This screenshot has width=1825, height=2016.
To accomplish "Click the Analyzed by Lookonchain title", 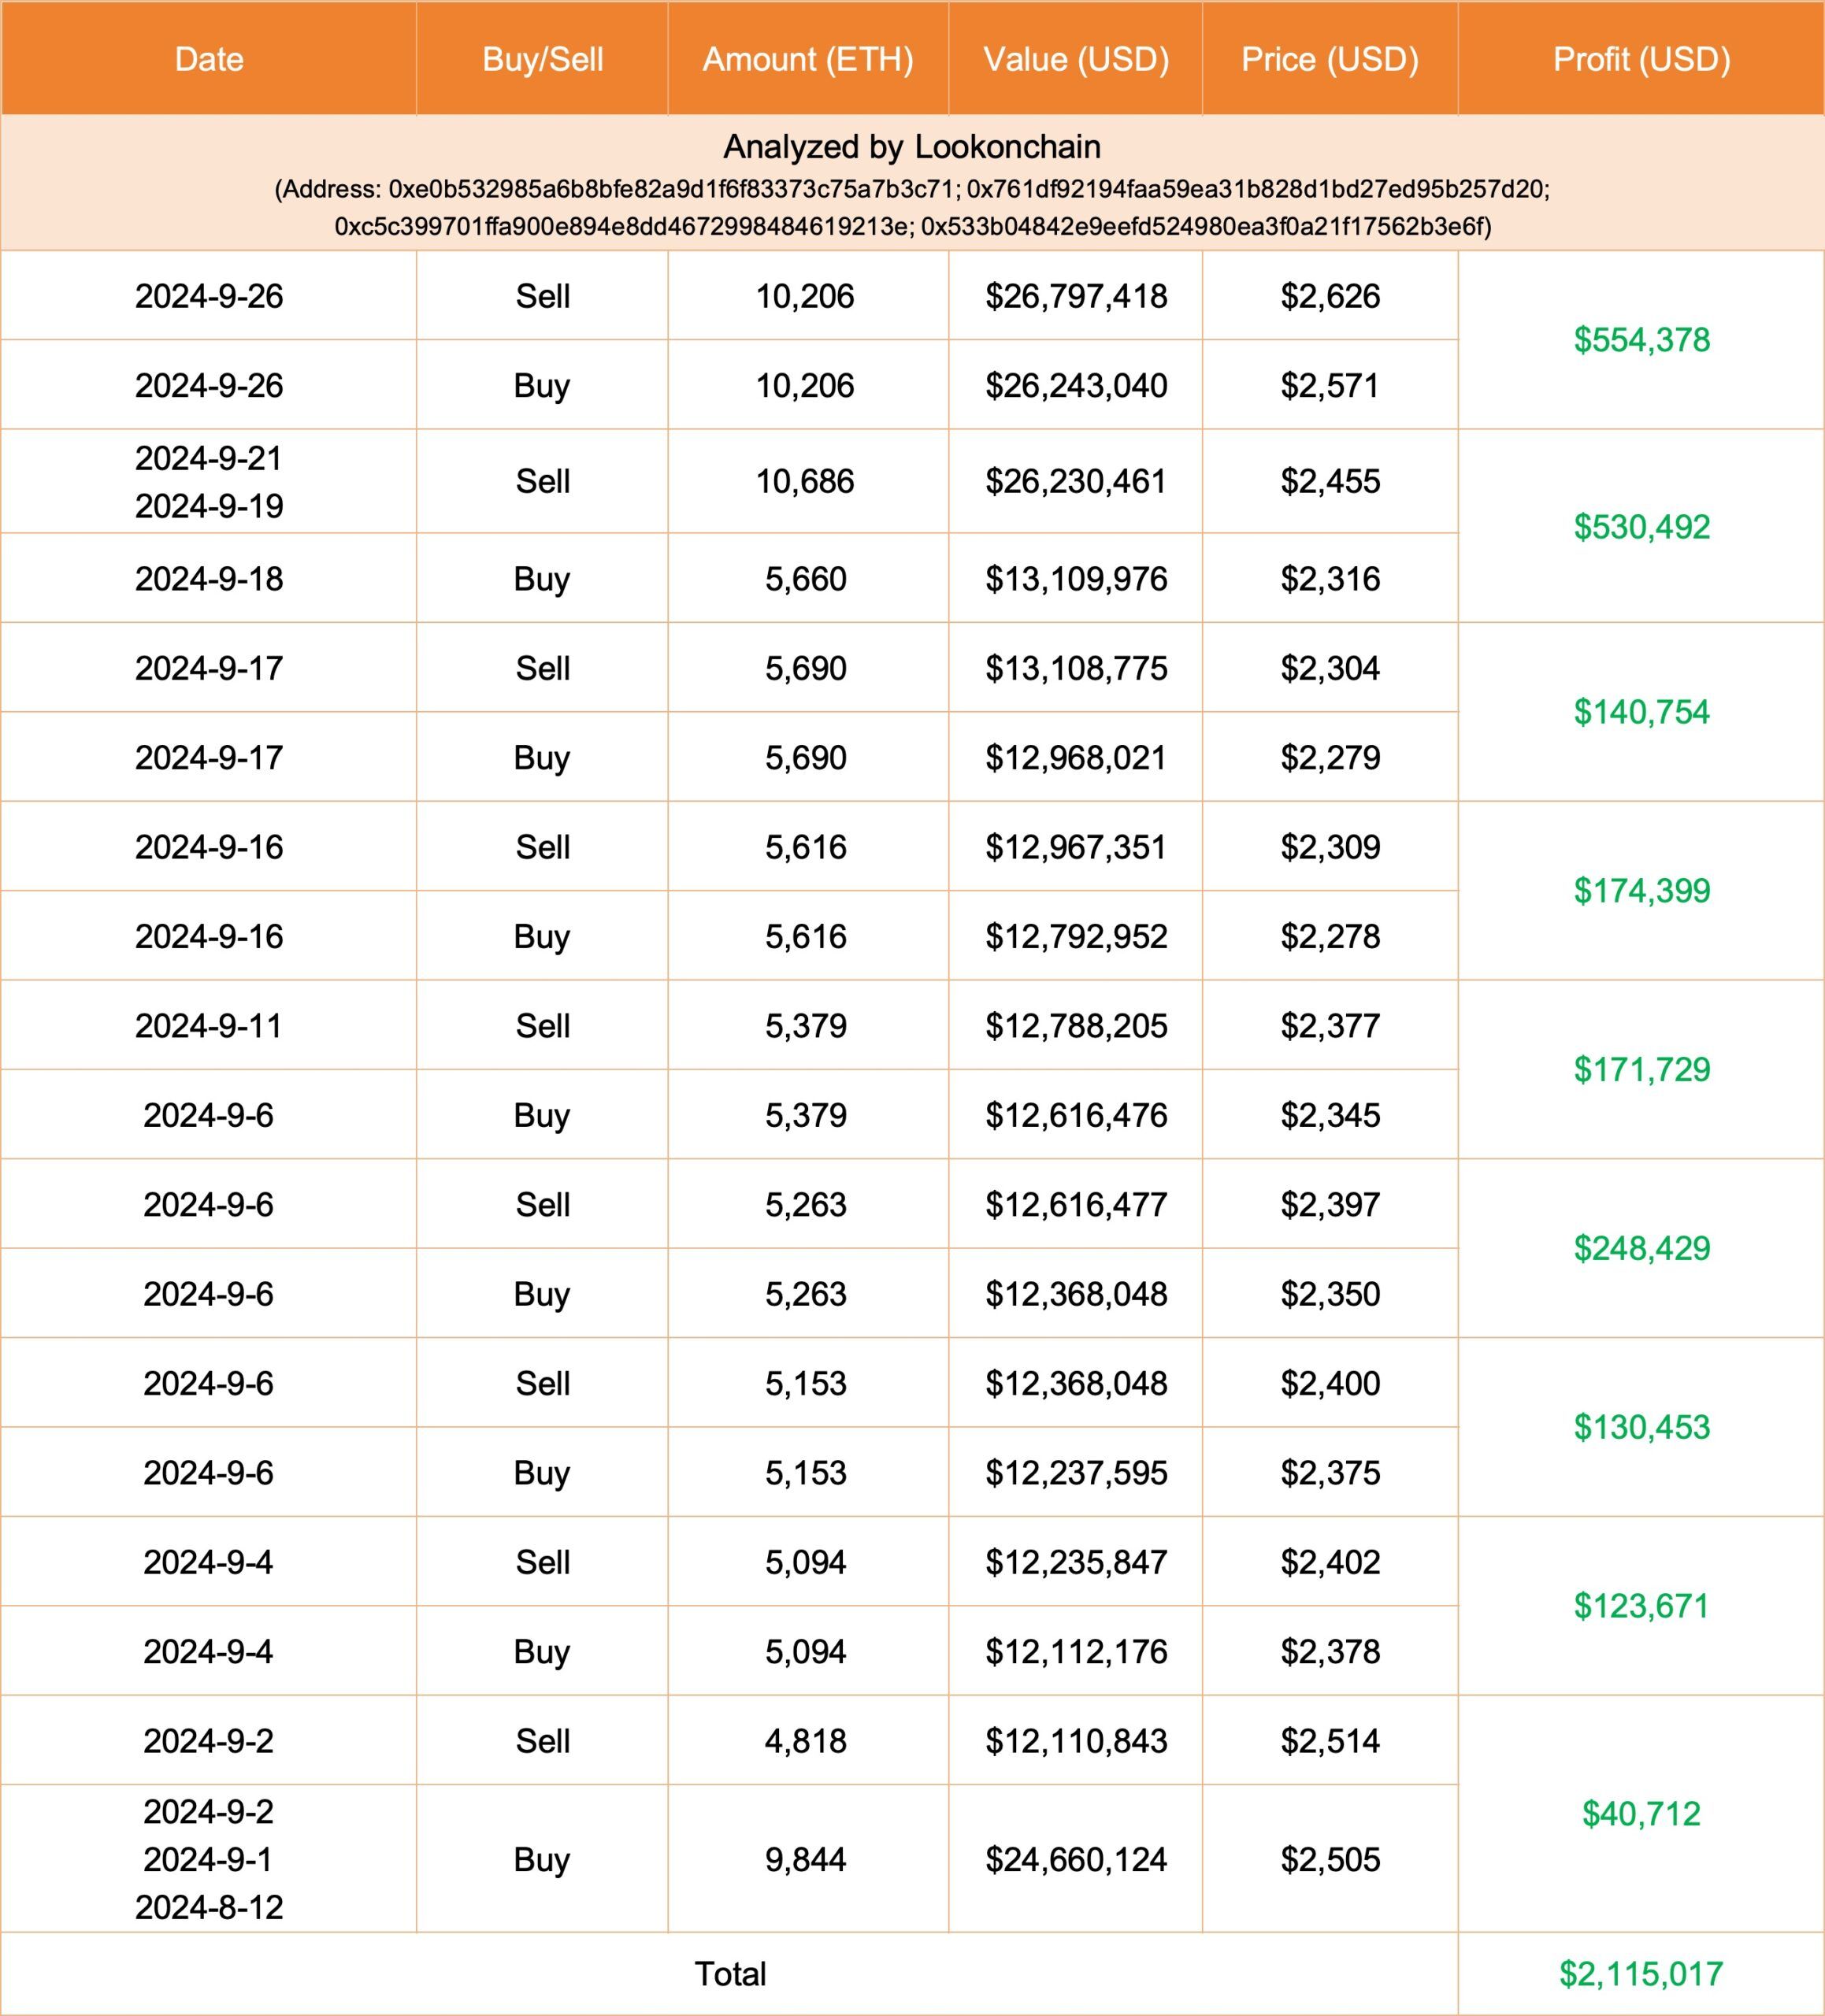I will click(912, 147).
